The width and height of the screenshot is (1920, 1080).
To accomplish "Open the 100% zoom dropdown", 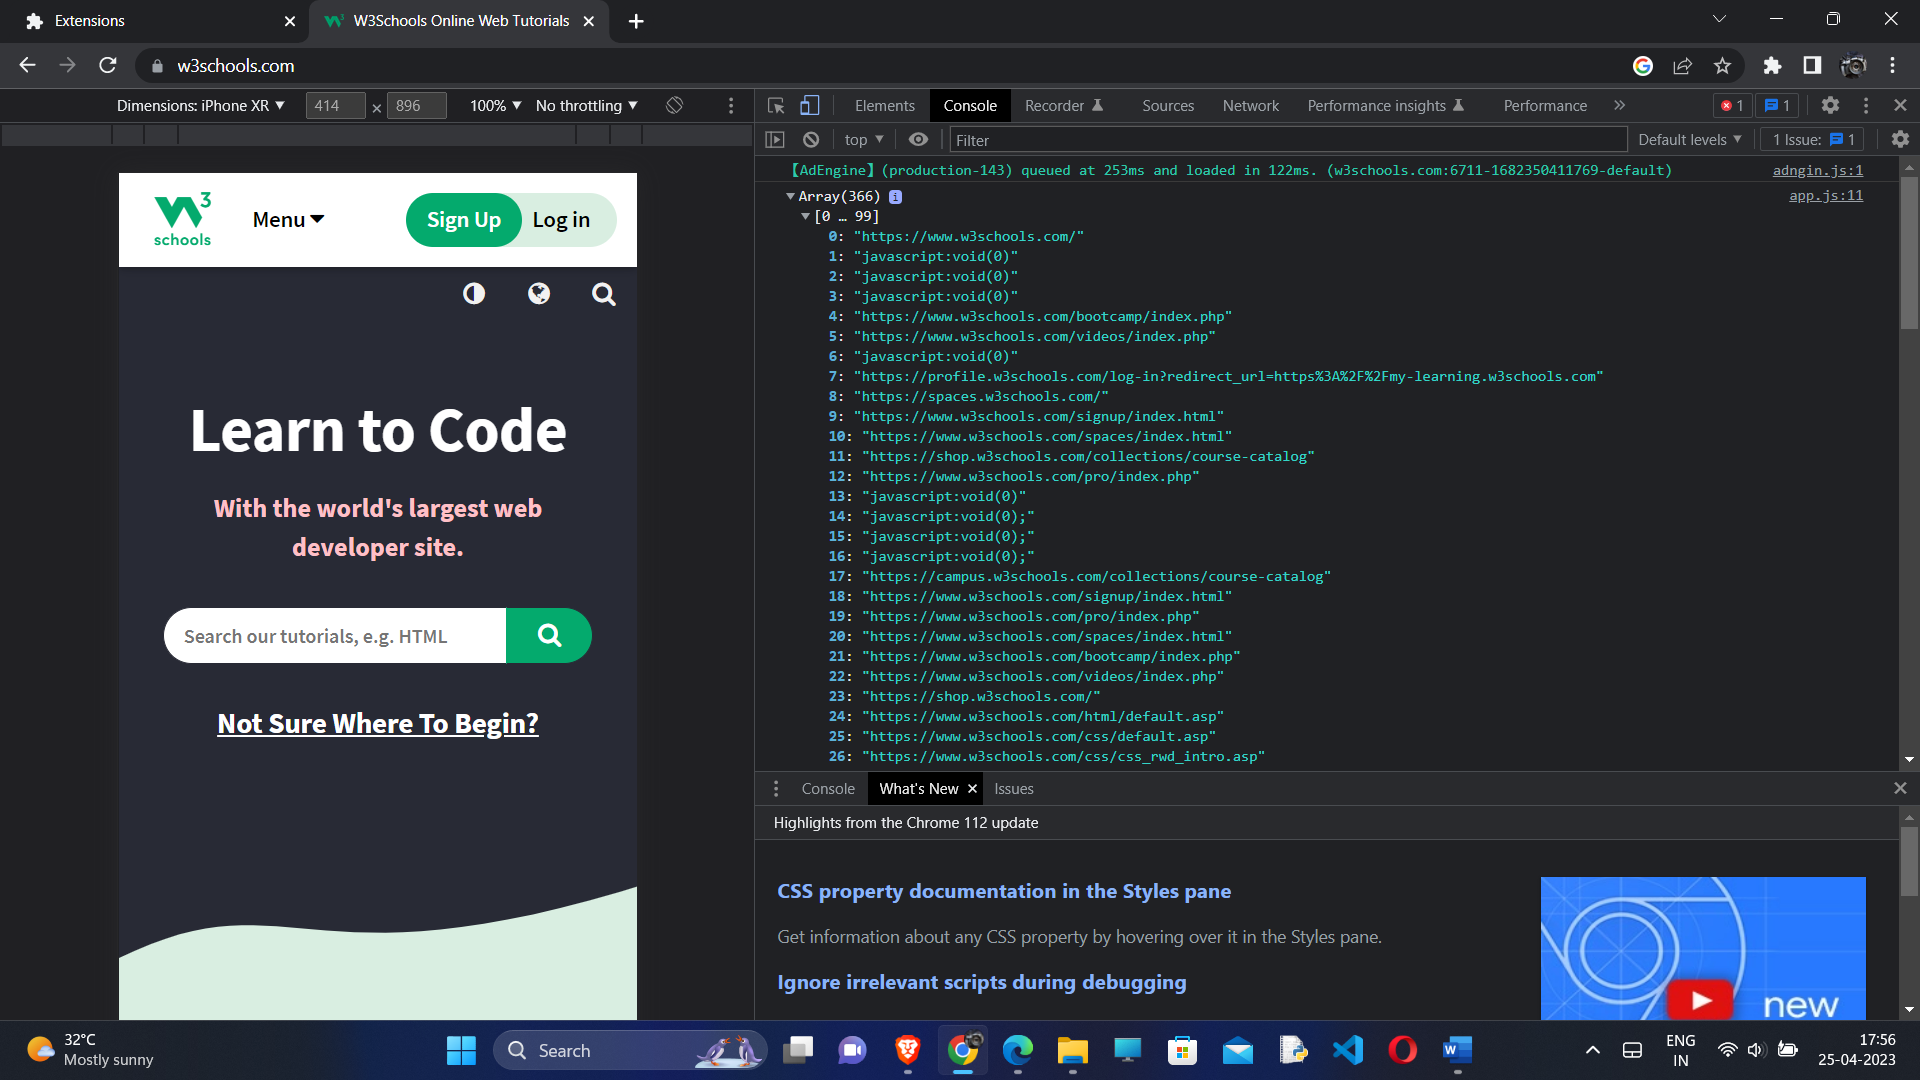I will (x=496, y=105).
